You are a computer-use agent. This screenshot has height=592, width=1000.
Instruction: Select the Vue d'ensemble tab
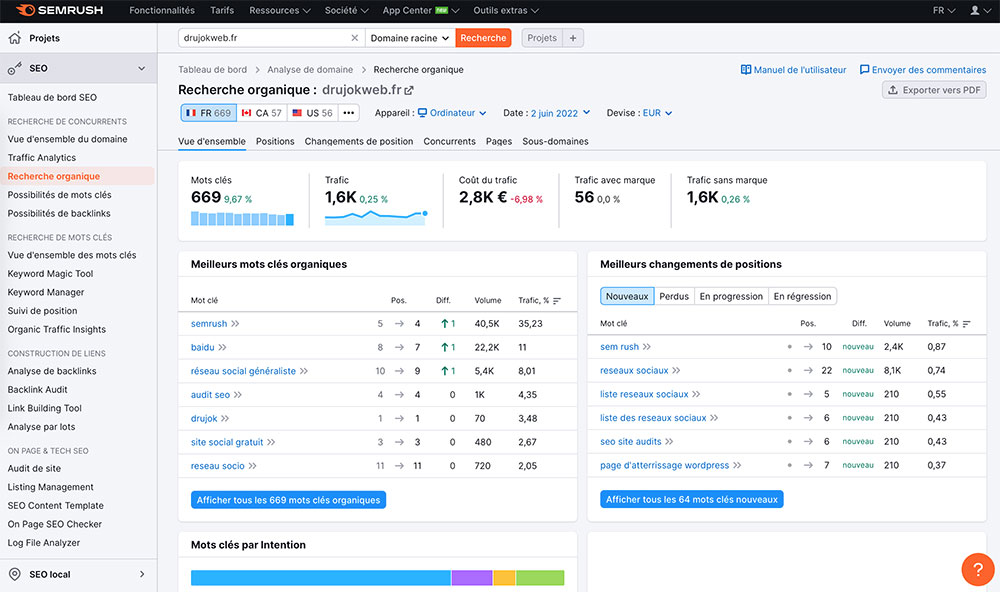[212, 141]
